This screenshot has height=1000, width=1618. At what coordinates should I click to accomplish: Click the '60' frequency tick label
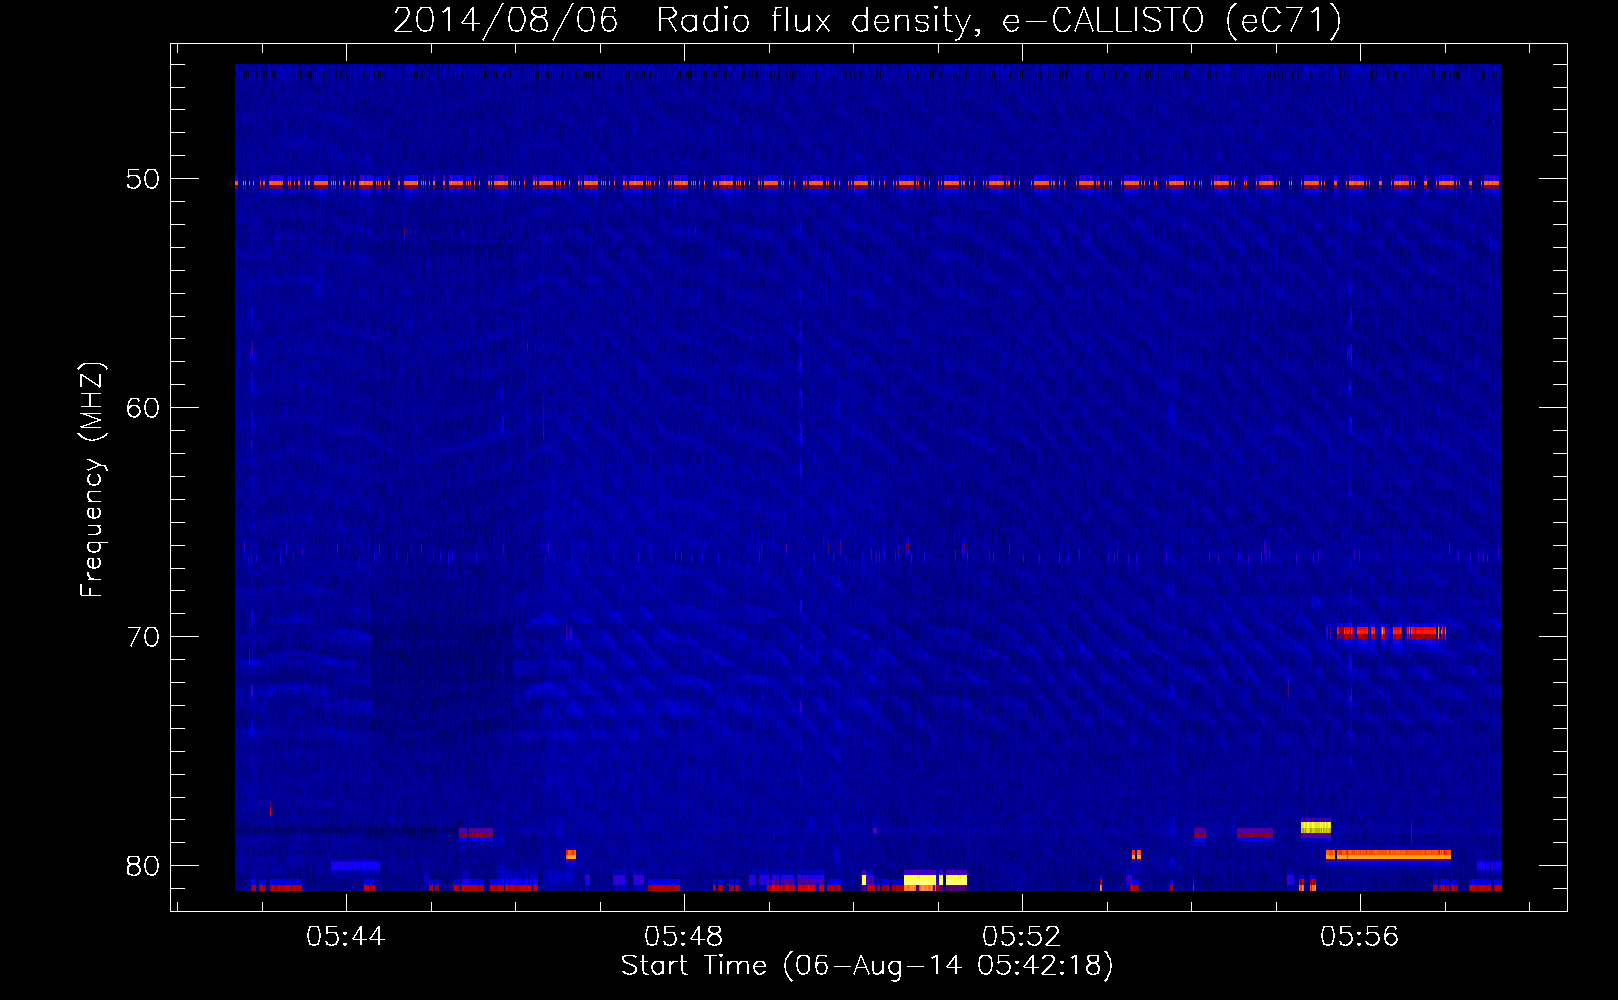click(142, 408)
